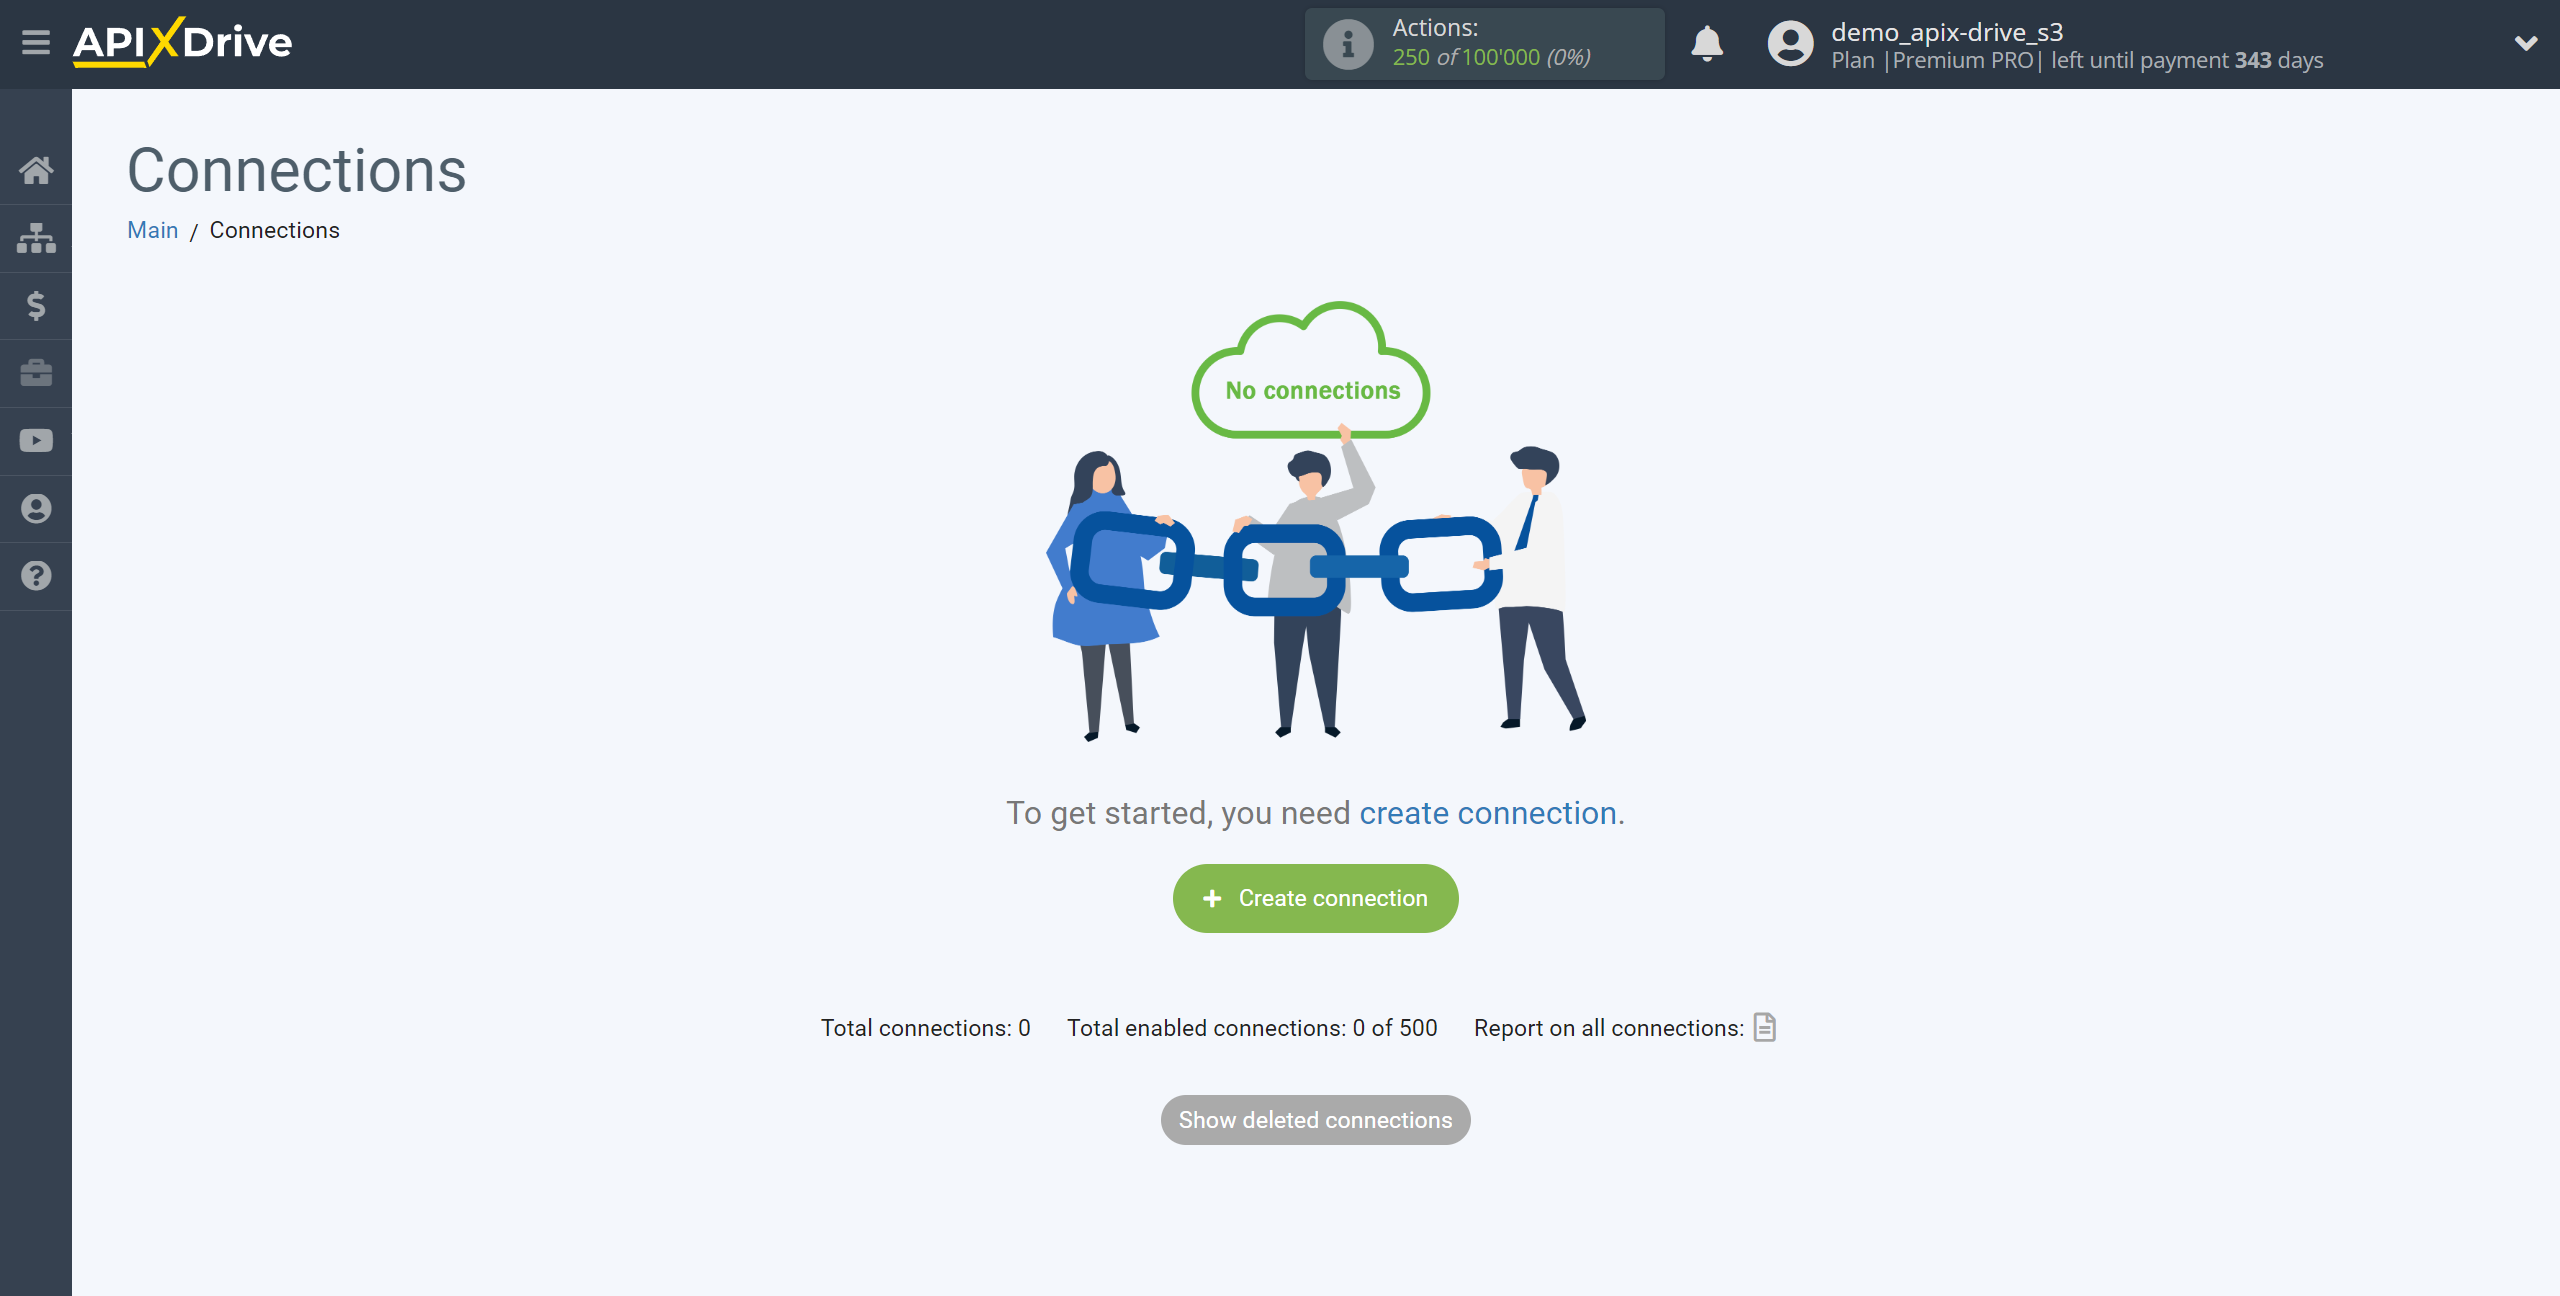Toggle the sidebar navigation open
This screenshot has height=1296, width=2560.
pyautogui.click(x=36, y=45)
